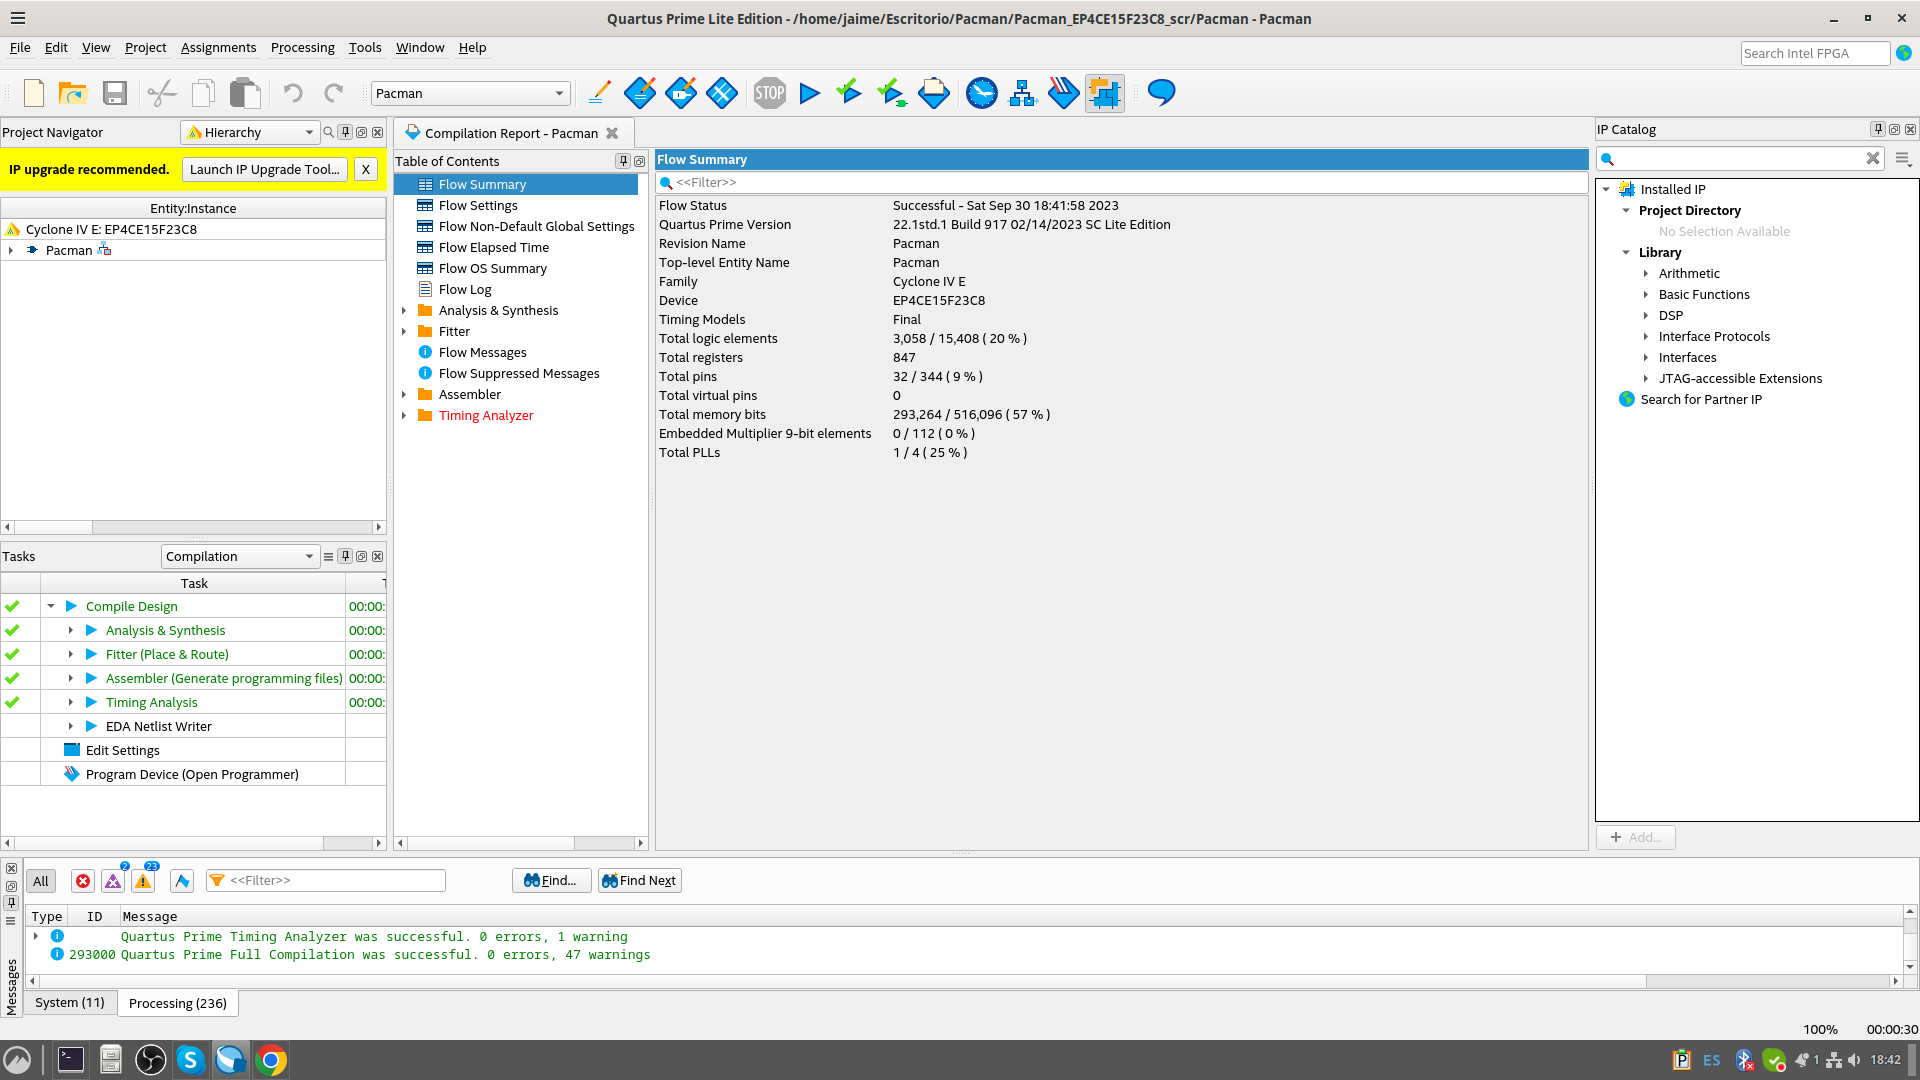Expand the Timing Analyzer report folder
The image size is (1920, 1080).
click(x=404, y=416)
